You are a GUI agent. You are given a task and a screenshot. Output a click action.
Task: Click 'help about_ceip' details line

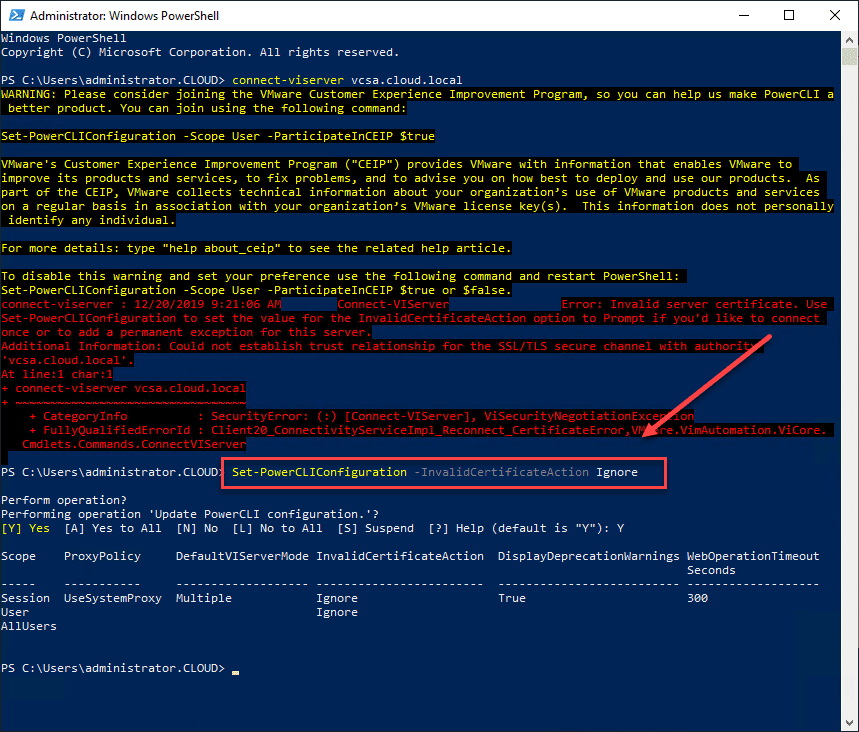256,248
